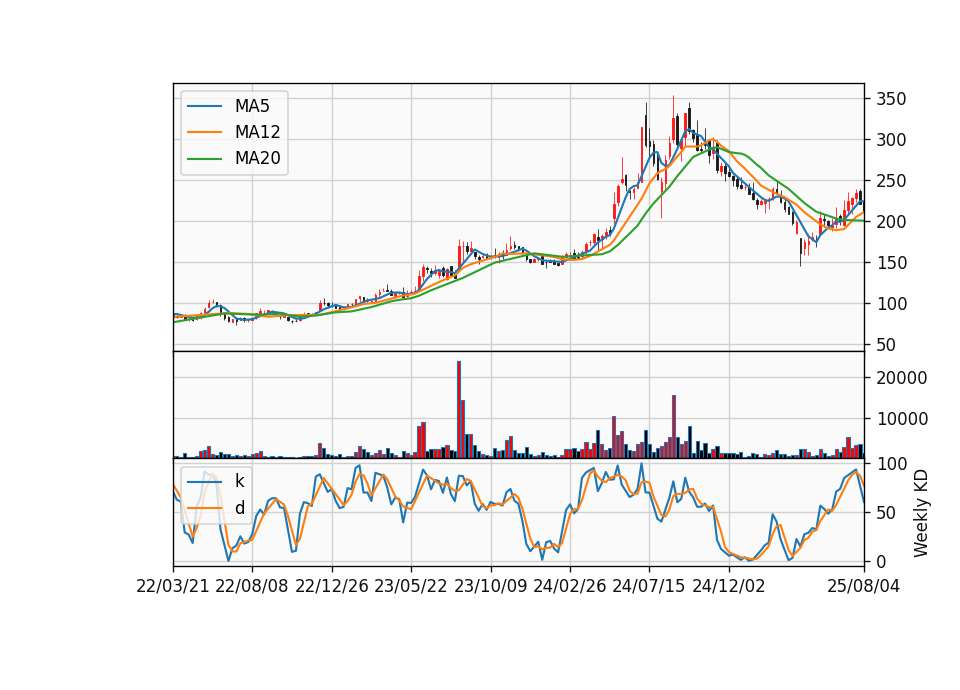The image size is (960, 690).
Task: Click the 24/07/15 date tick label
Action: coord(649,586)
